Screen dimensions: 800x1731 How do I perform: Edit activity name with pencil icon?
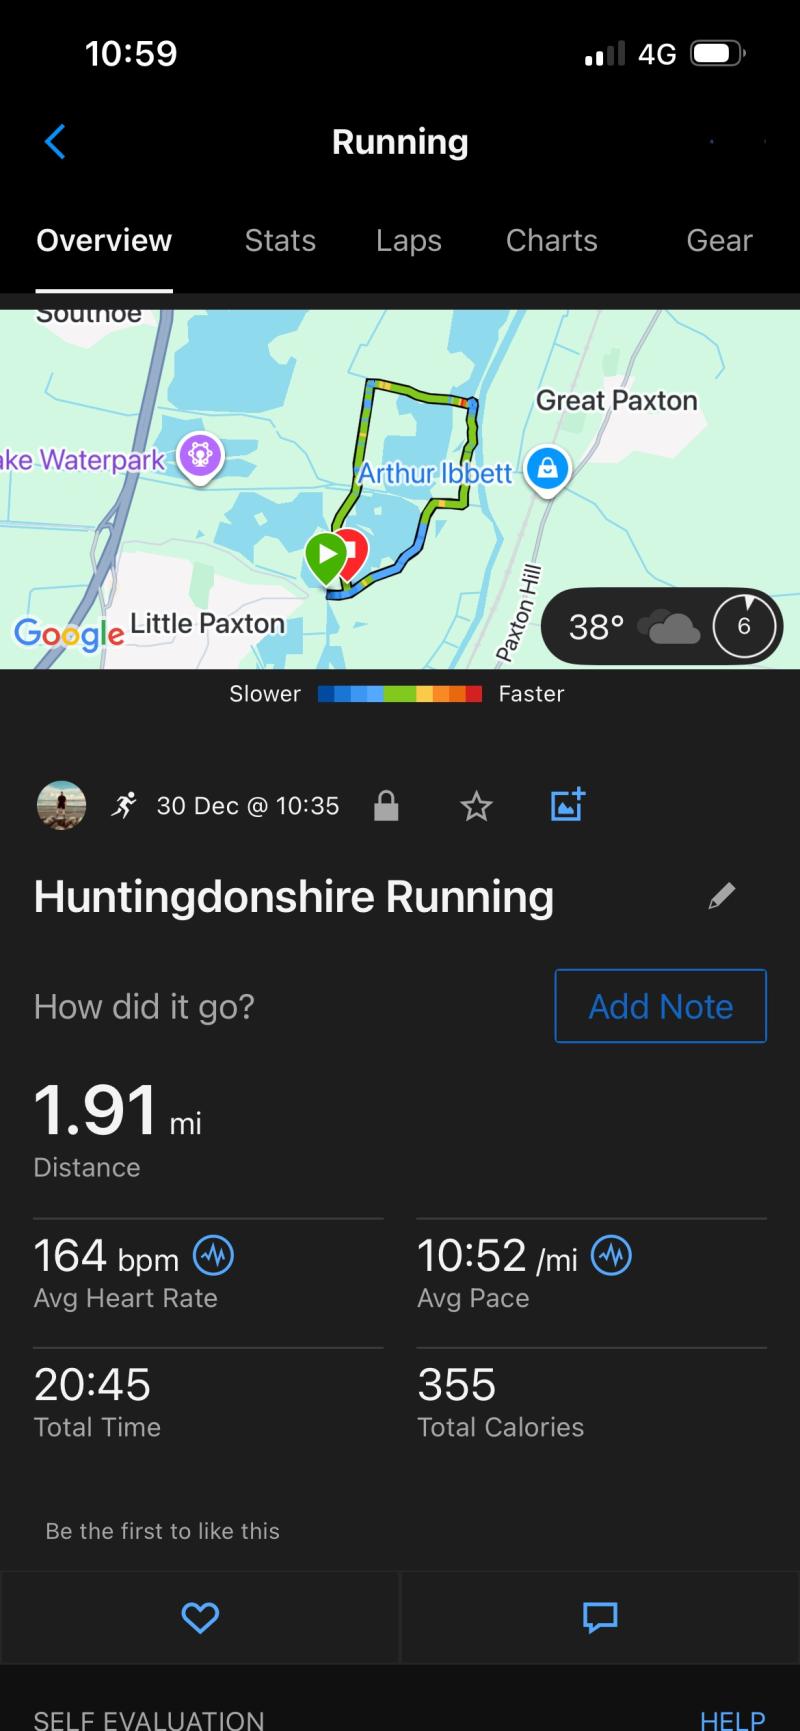coord(721,896)
